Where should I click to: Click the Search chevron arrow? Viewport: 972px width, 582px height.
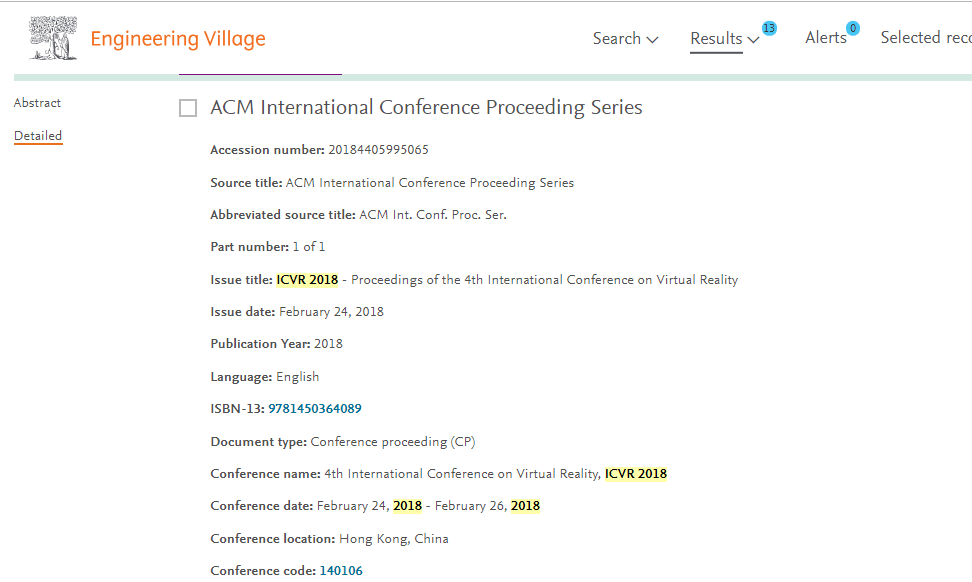tap(652, 40)
